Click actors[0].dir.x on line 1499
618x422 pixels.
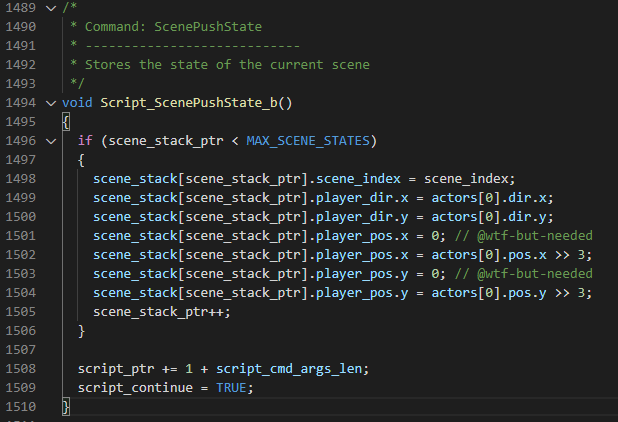click(489, 198)
